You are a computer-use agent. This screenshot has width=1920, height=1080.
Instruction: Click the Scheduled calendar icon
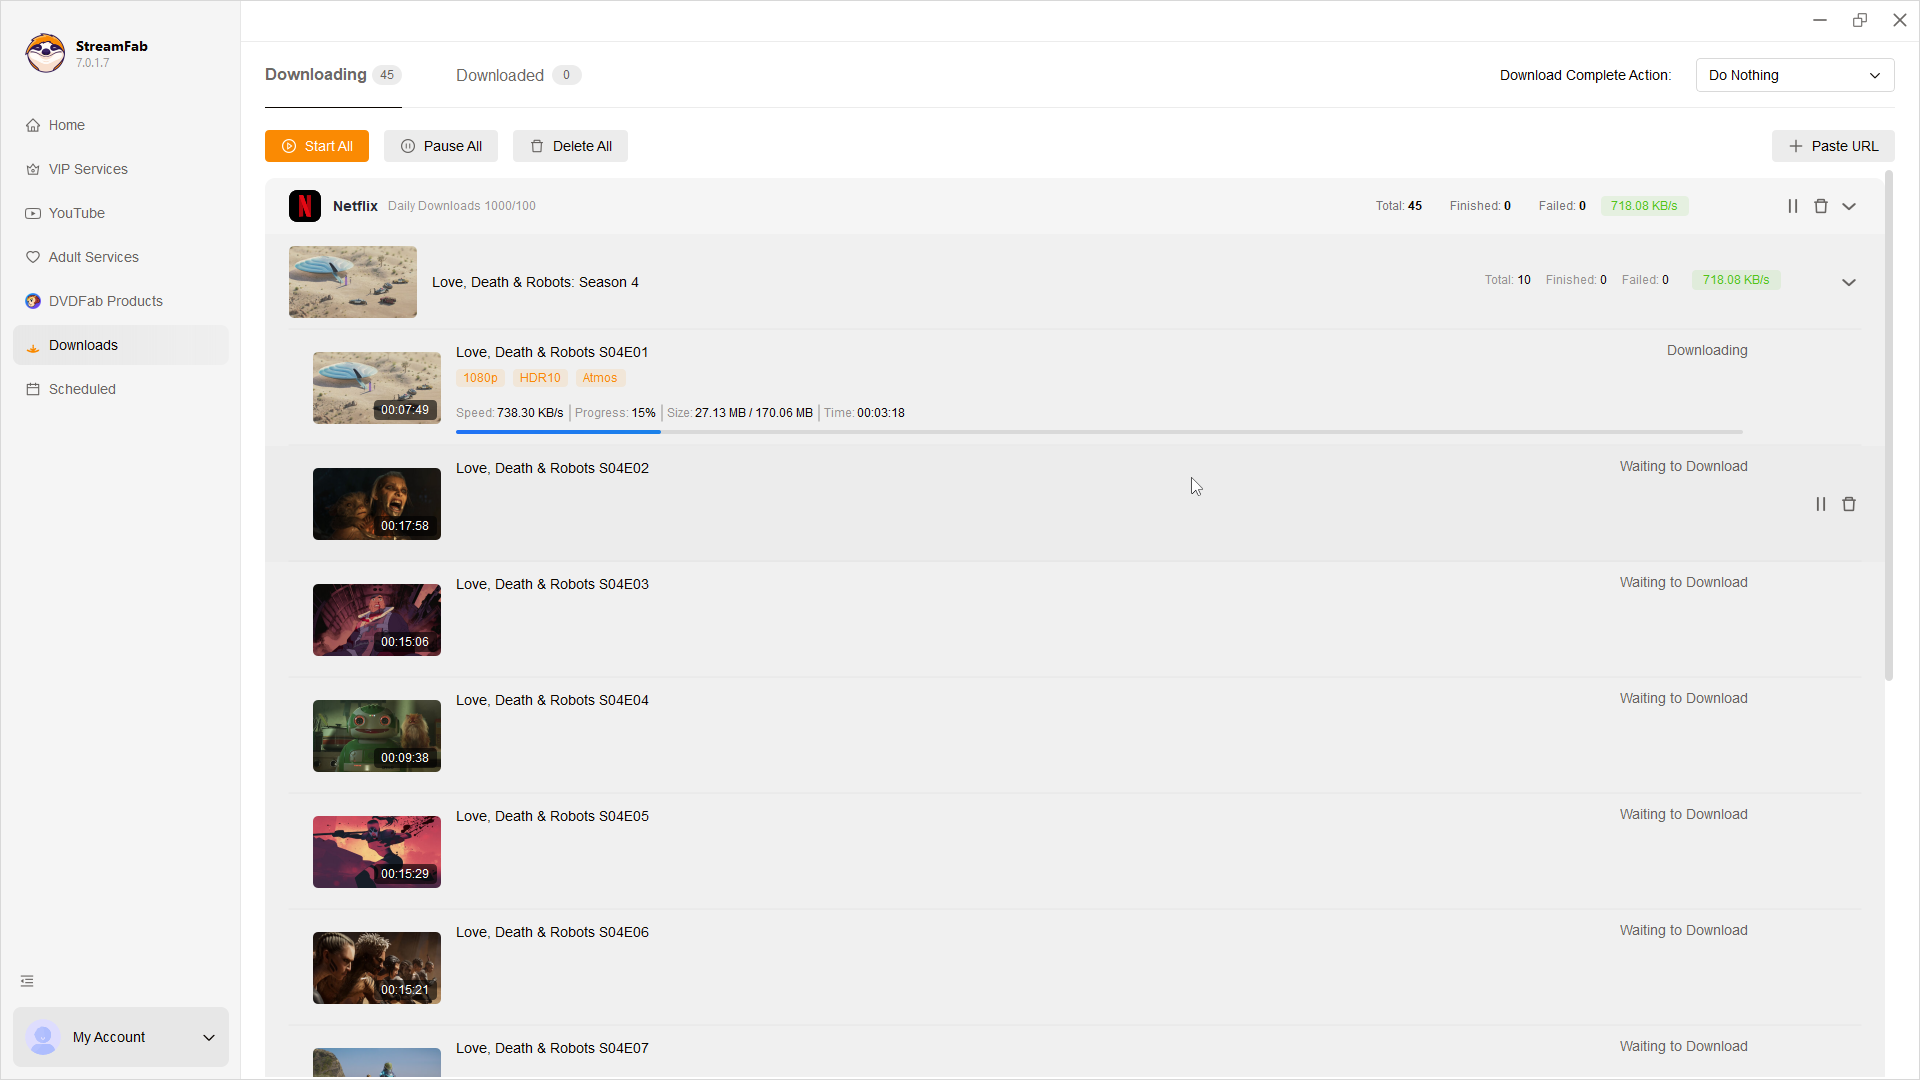pyautogui.click(x=33, y=389)
